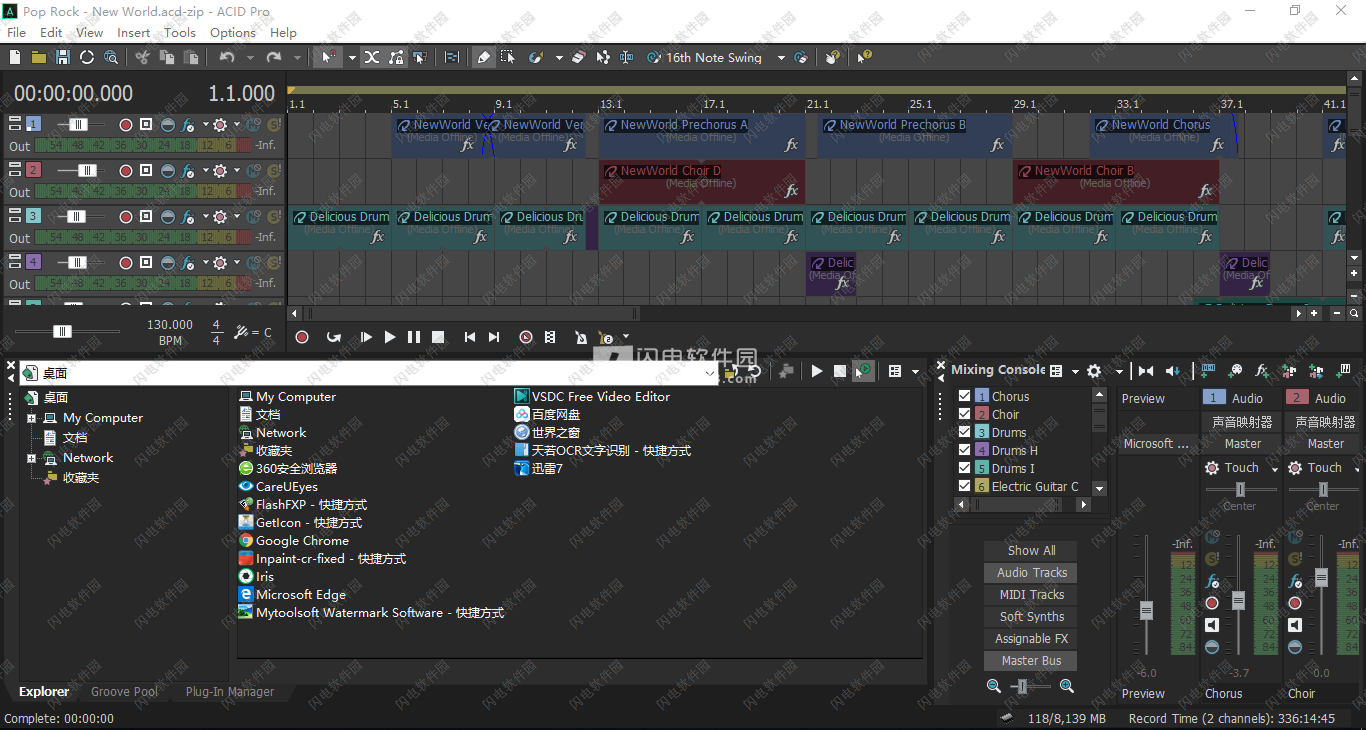Expand My Computer in Explorer tree
The height and width of the screenshot is (730, 1366).
(31, 418)
